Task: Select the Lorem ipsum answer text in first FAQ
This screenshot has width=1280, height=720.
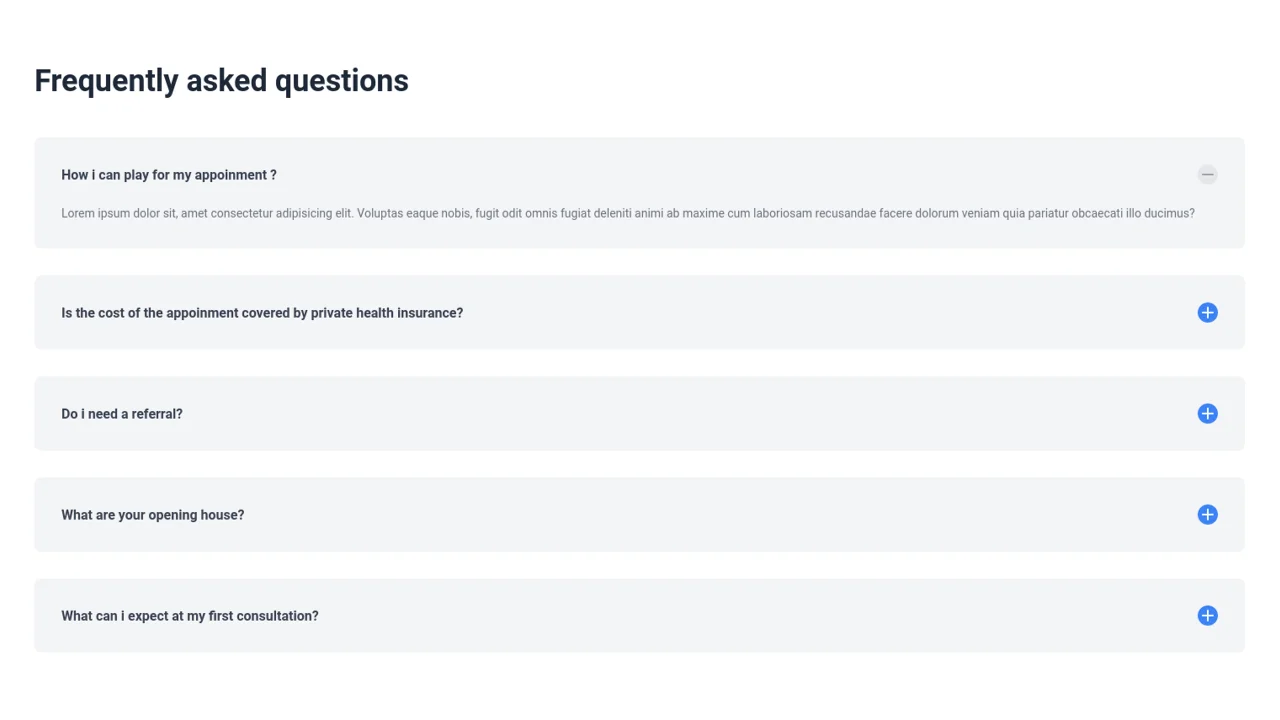Action: point(628,213)
